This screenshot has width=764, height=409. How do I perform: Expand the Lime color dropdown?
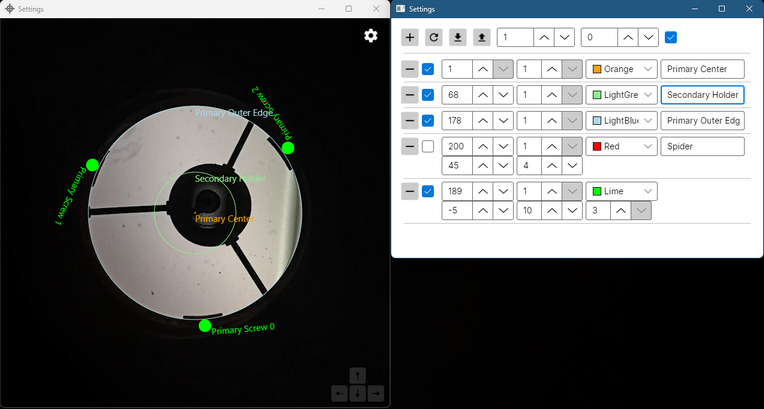[x=621, y=191]
